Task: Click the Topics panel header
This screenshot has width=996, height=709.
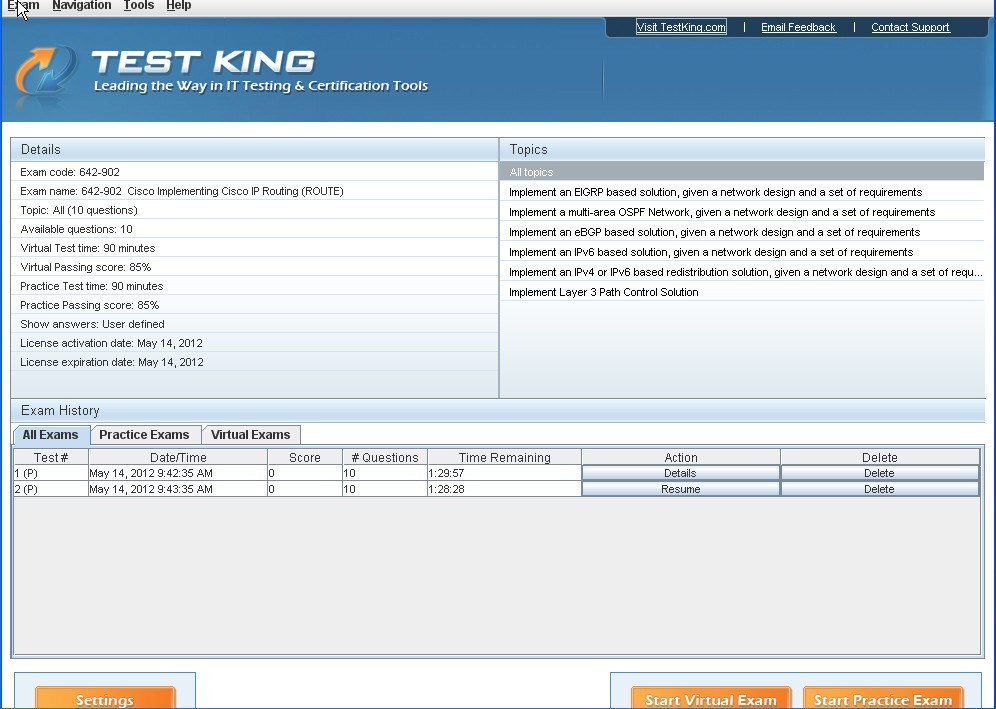Action: point(742,149)
